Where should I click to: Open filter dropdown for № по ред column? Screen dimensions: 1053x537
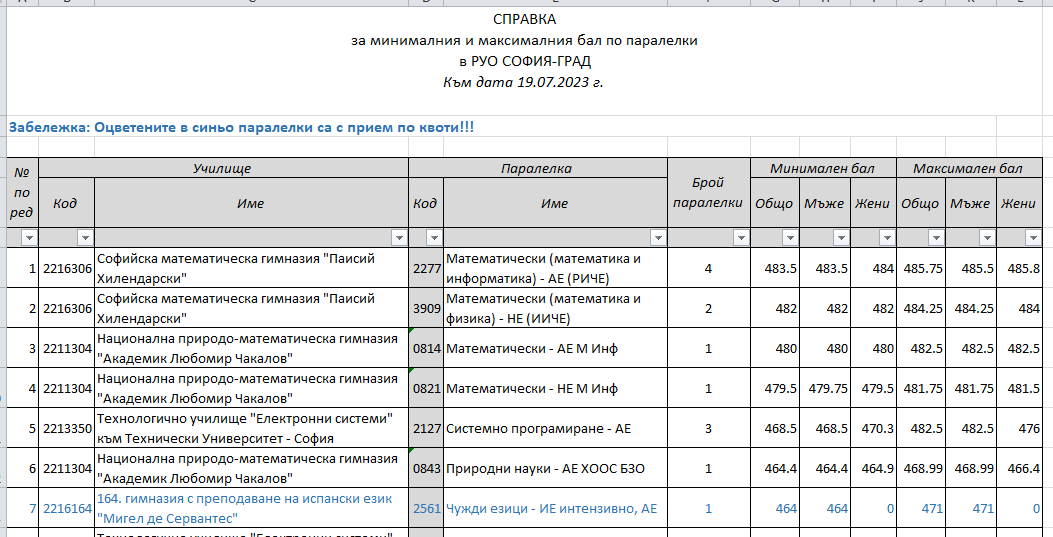click(28, 238)
